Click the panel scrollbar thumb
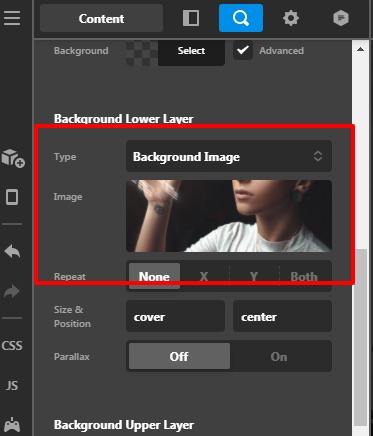Image resolution: width=373 pixels, height=436 pixels. pyautogui.click(x=360, y=337)
